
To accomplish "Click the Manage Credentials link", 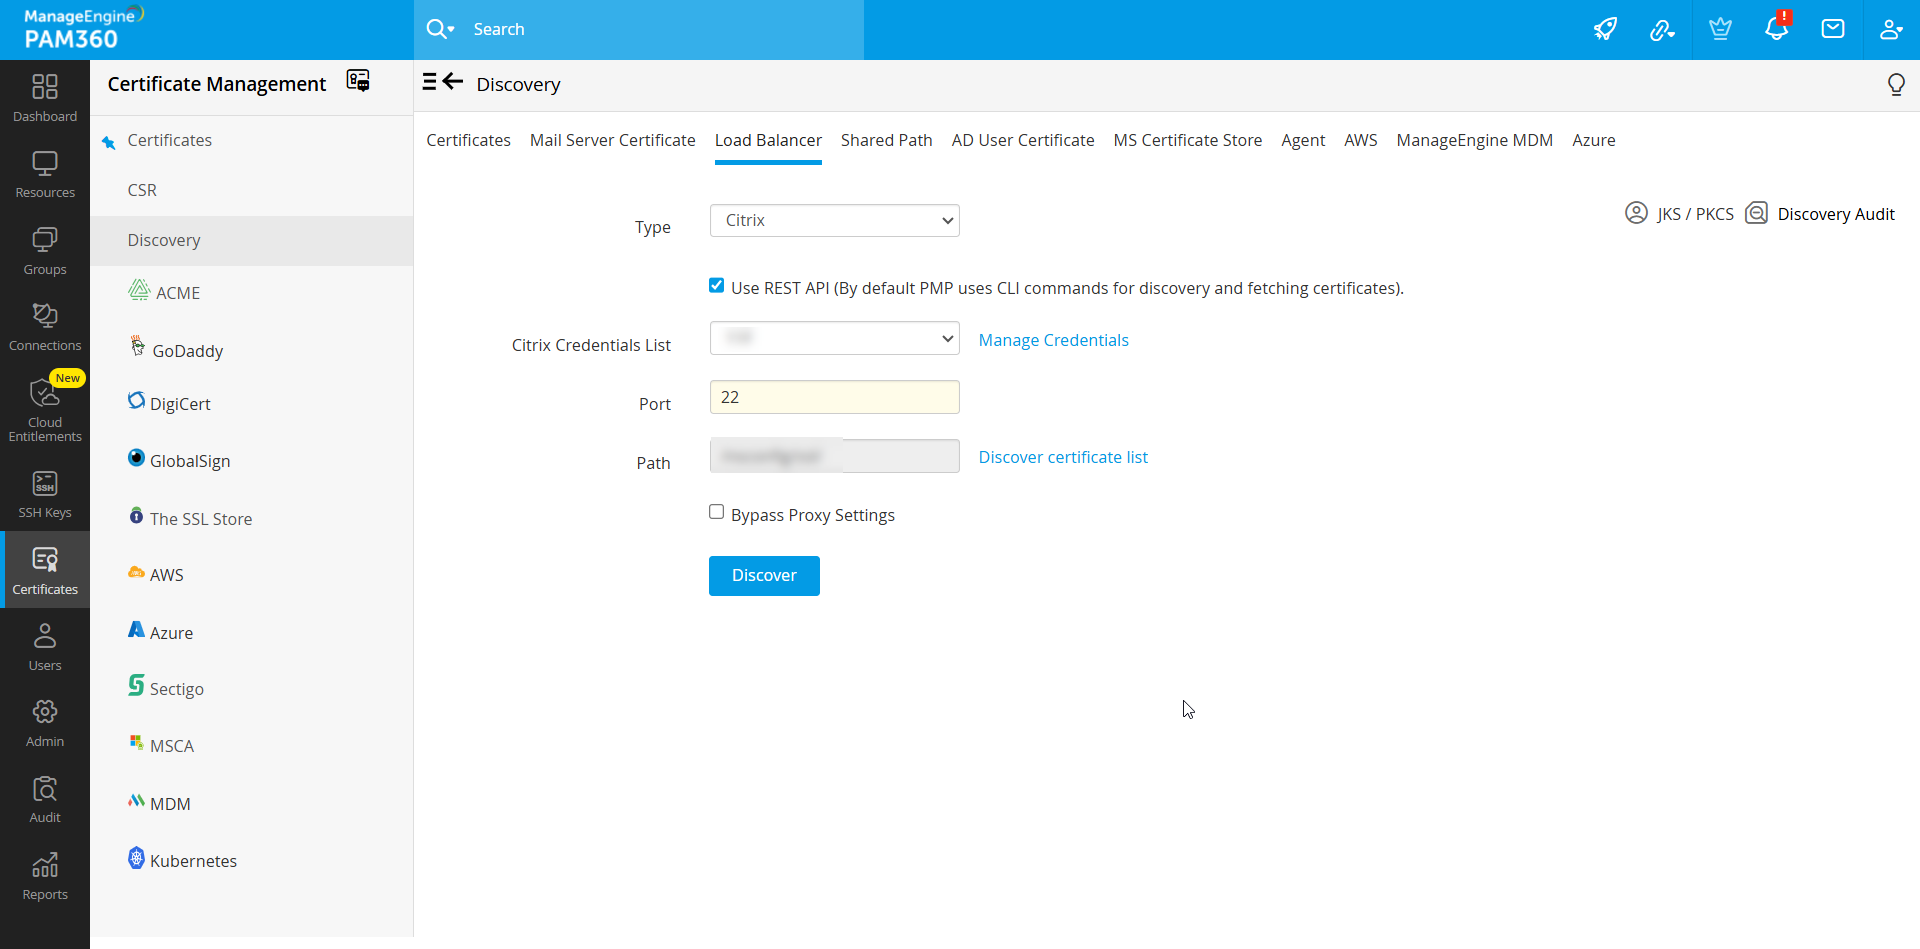I will point(1053,340).
